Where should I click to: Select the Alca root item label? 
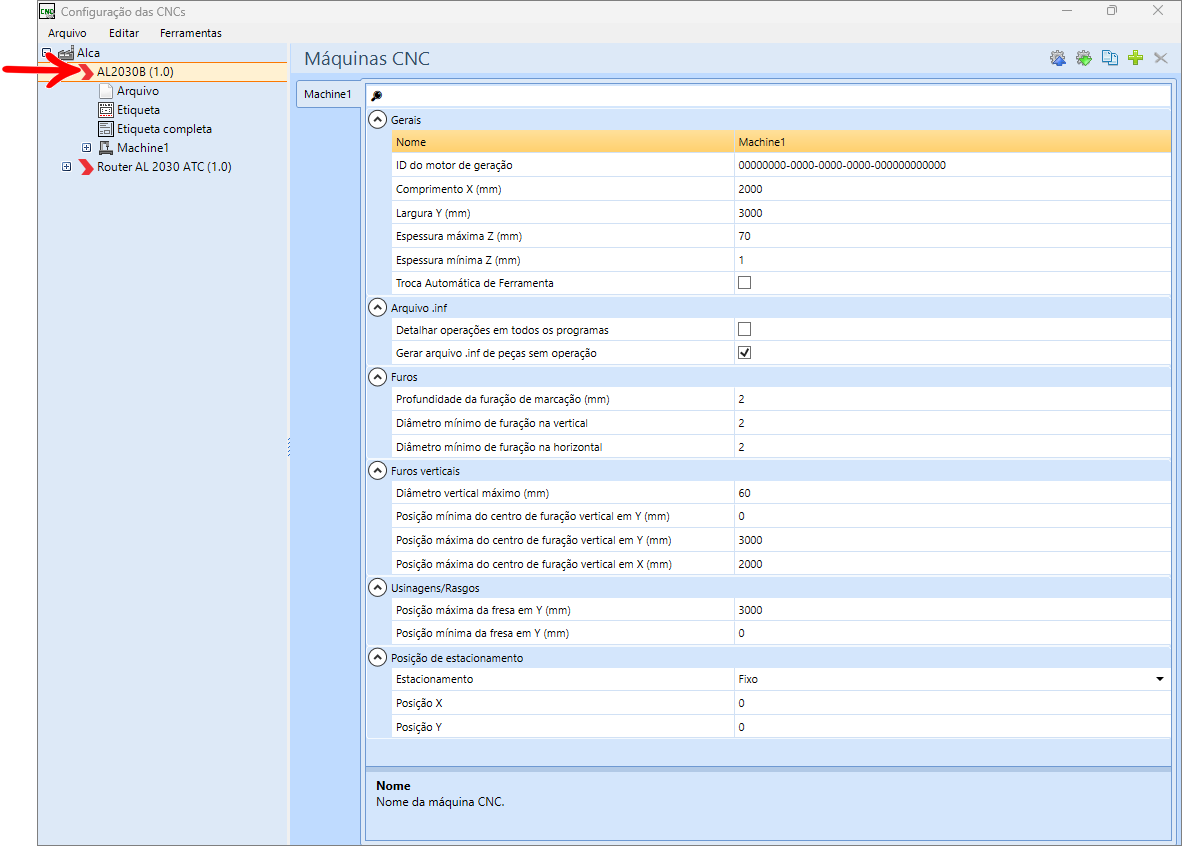point(89,53)
